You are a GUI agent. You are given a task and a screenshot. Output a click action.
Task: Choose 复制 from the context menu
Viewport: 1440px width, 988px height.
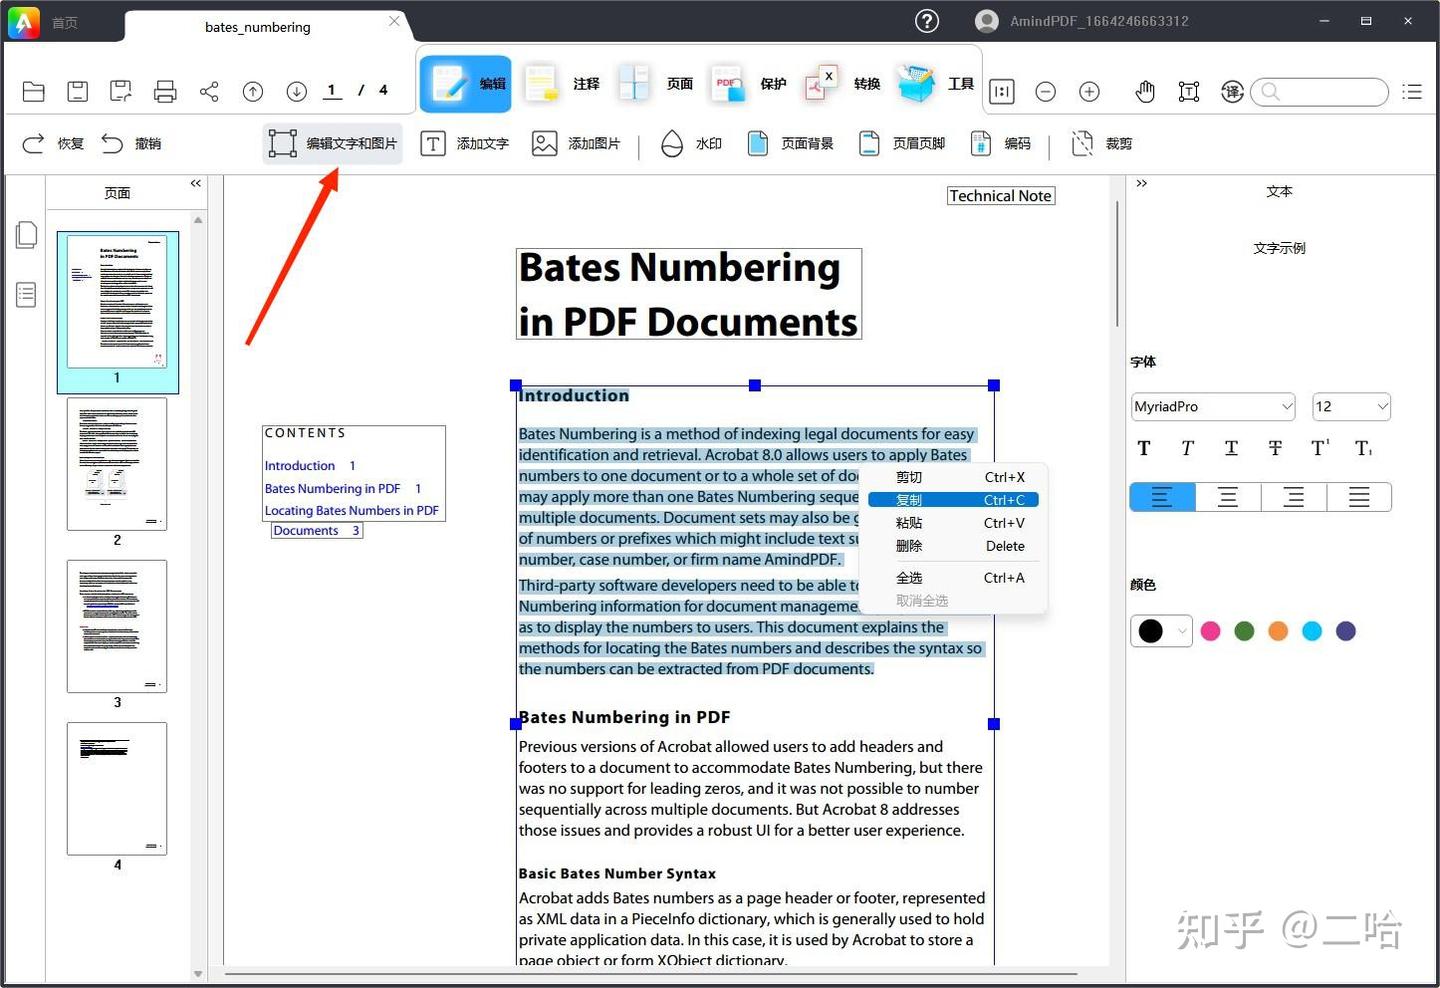point(953,500)
